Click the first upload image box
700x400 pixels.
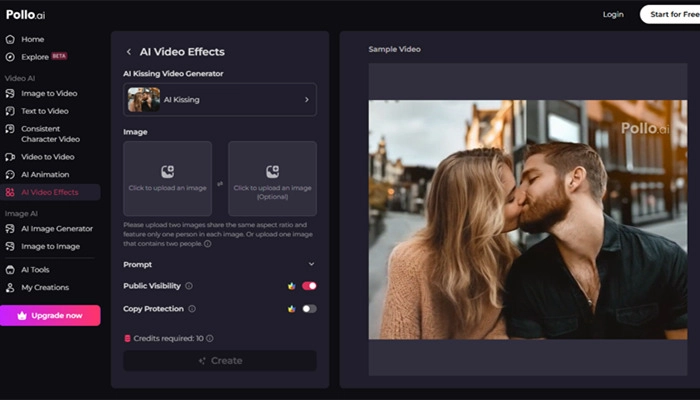[x=167, y=179]
